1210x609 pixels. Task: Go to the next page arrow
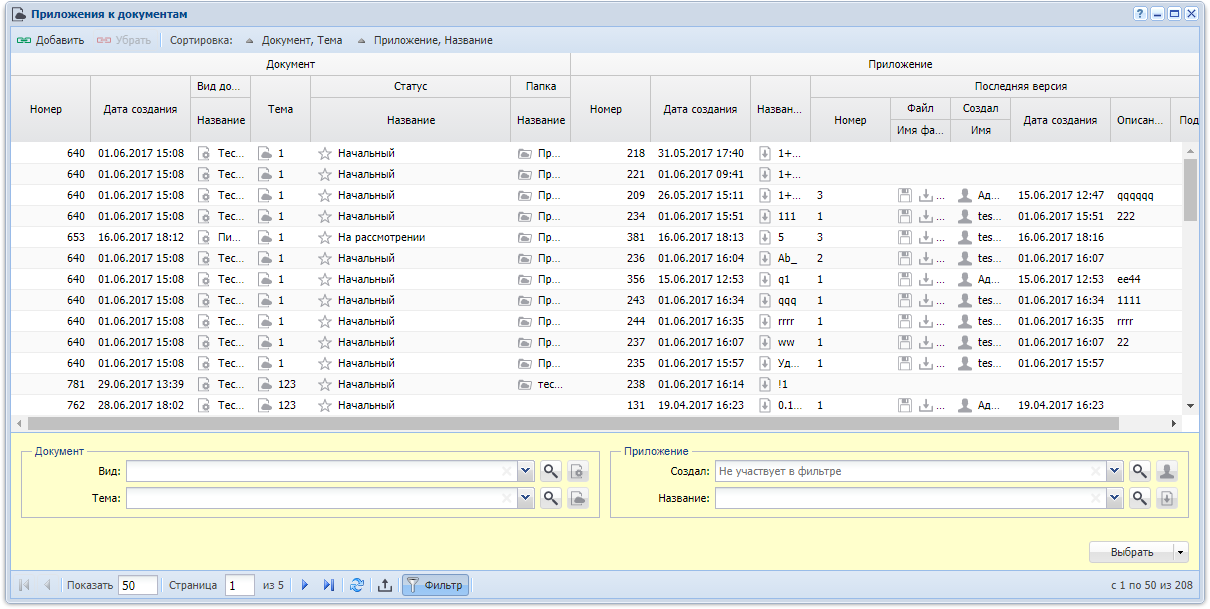point(305,585)
